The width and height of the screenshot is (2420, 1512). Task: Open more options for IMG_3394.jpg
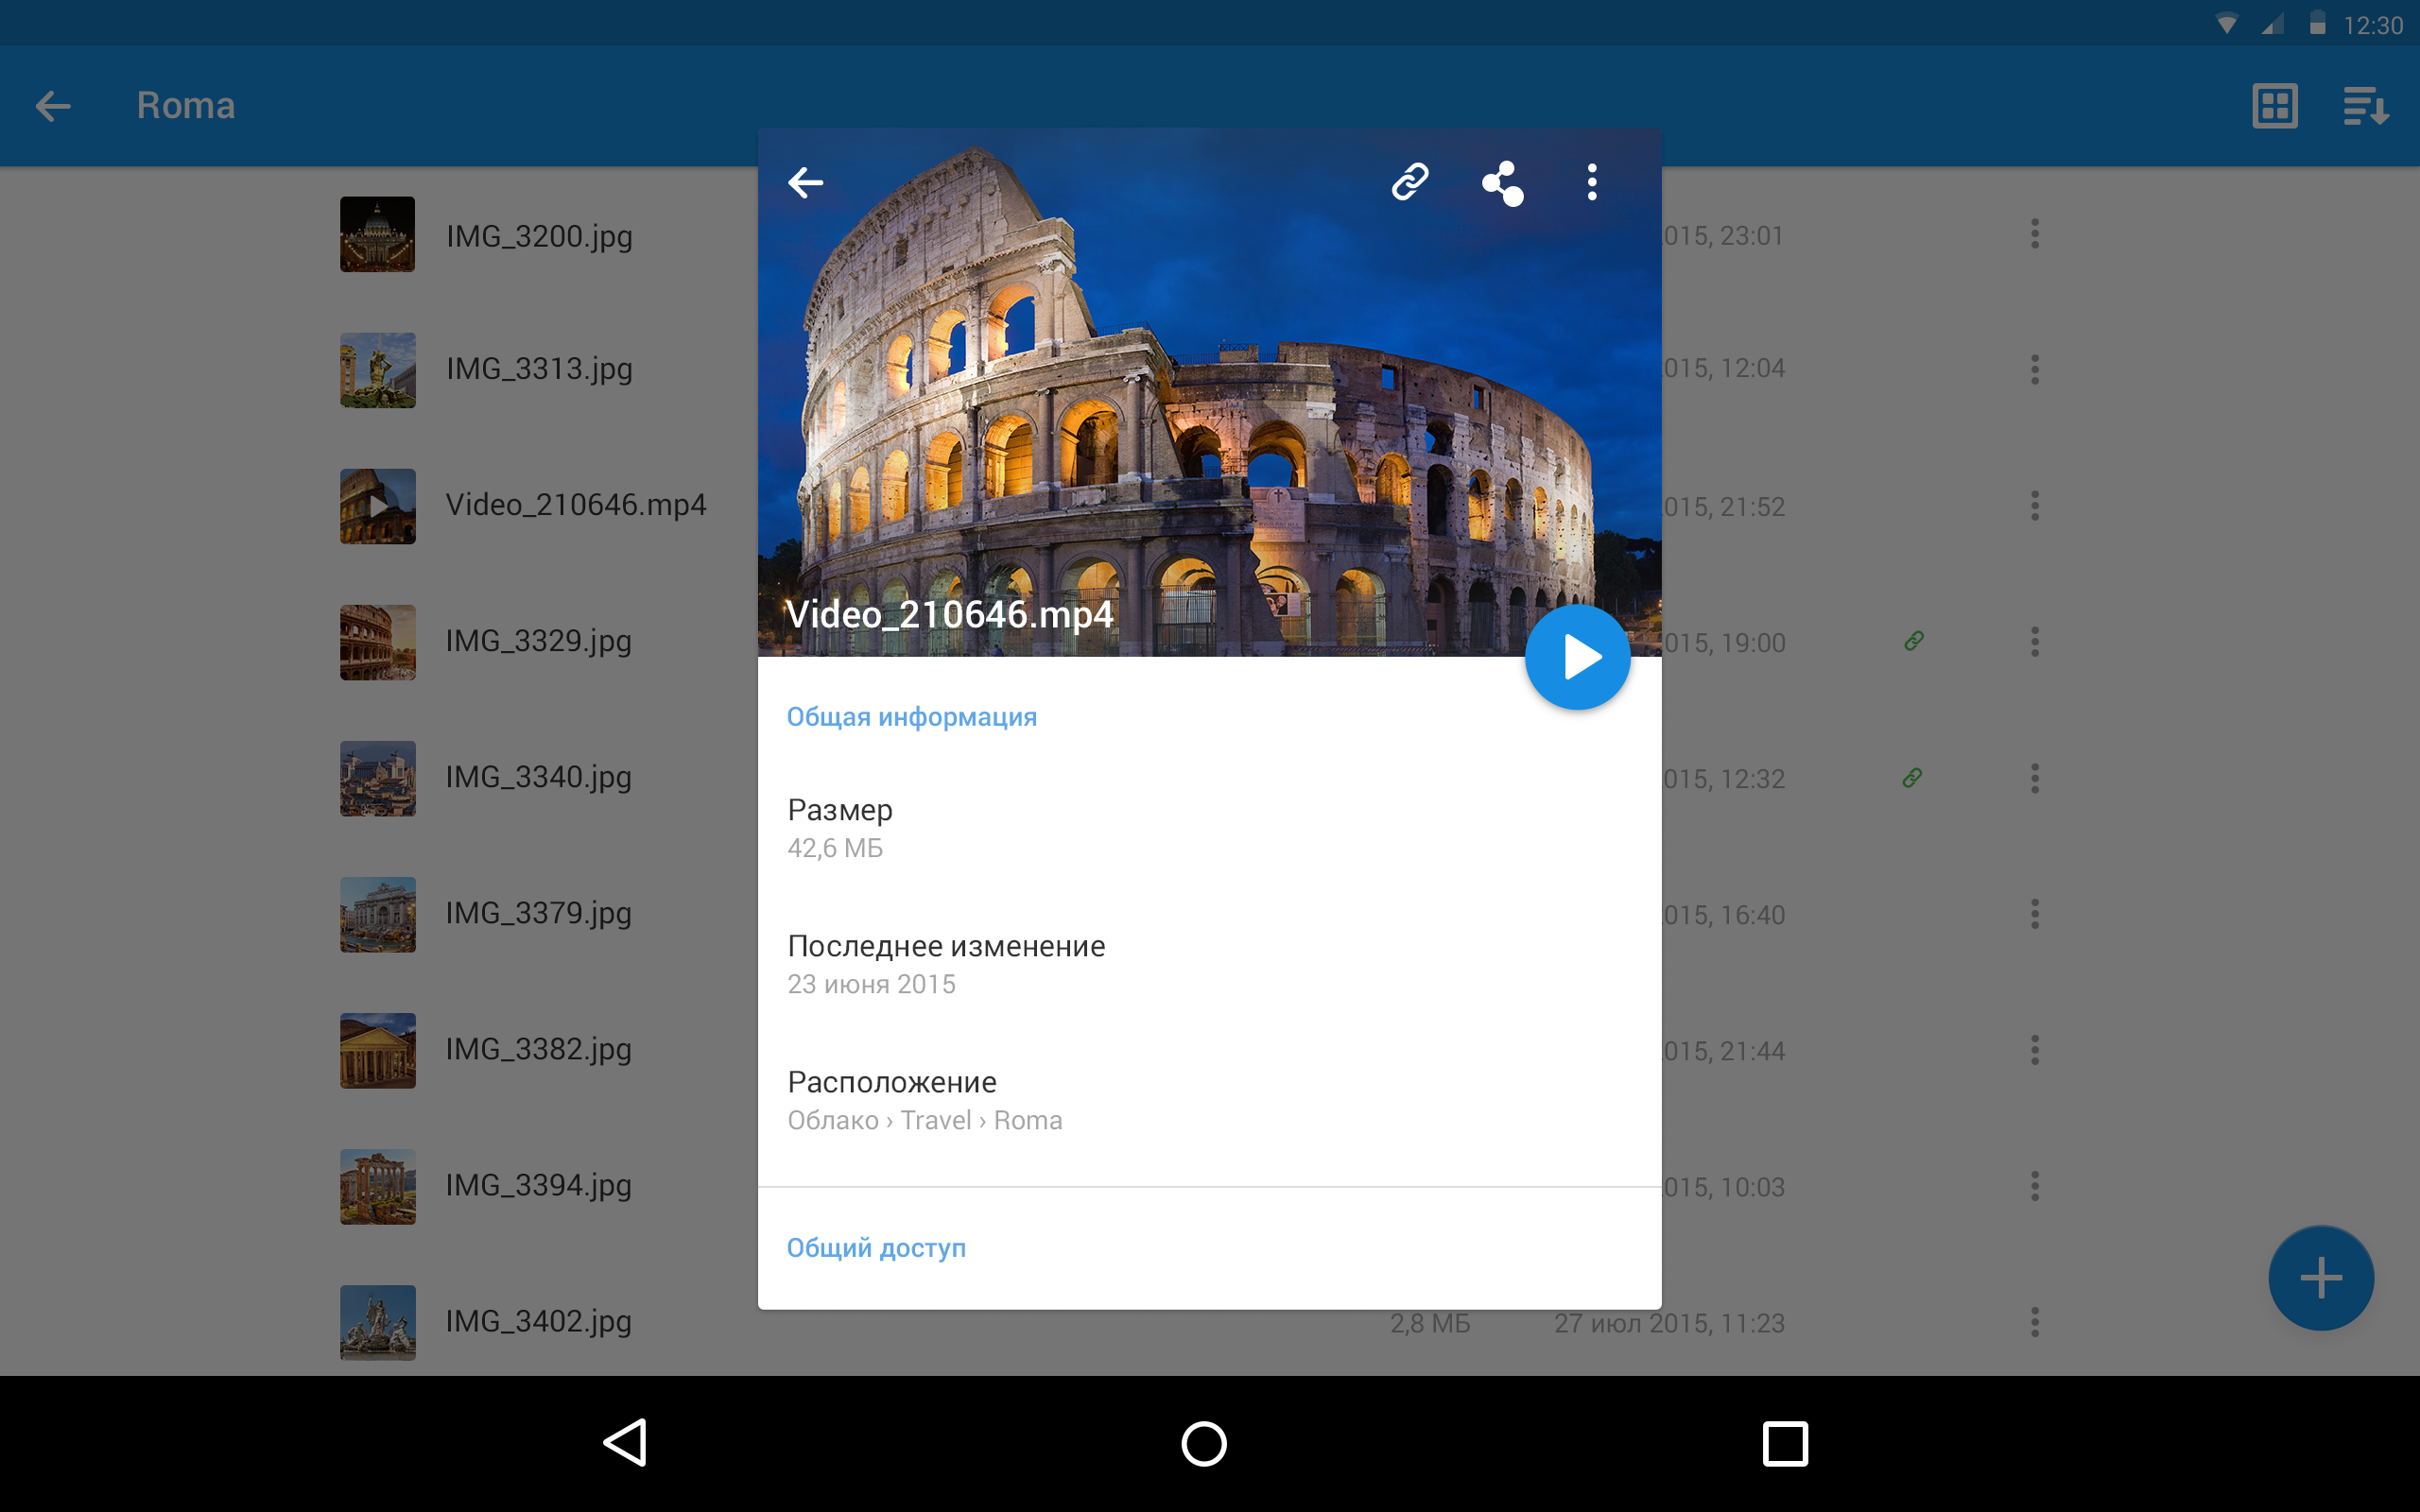pyautogui.click(x=2034, y=1186)
